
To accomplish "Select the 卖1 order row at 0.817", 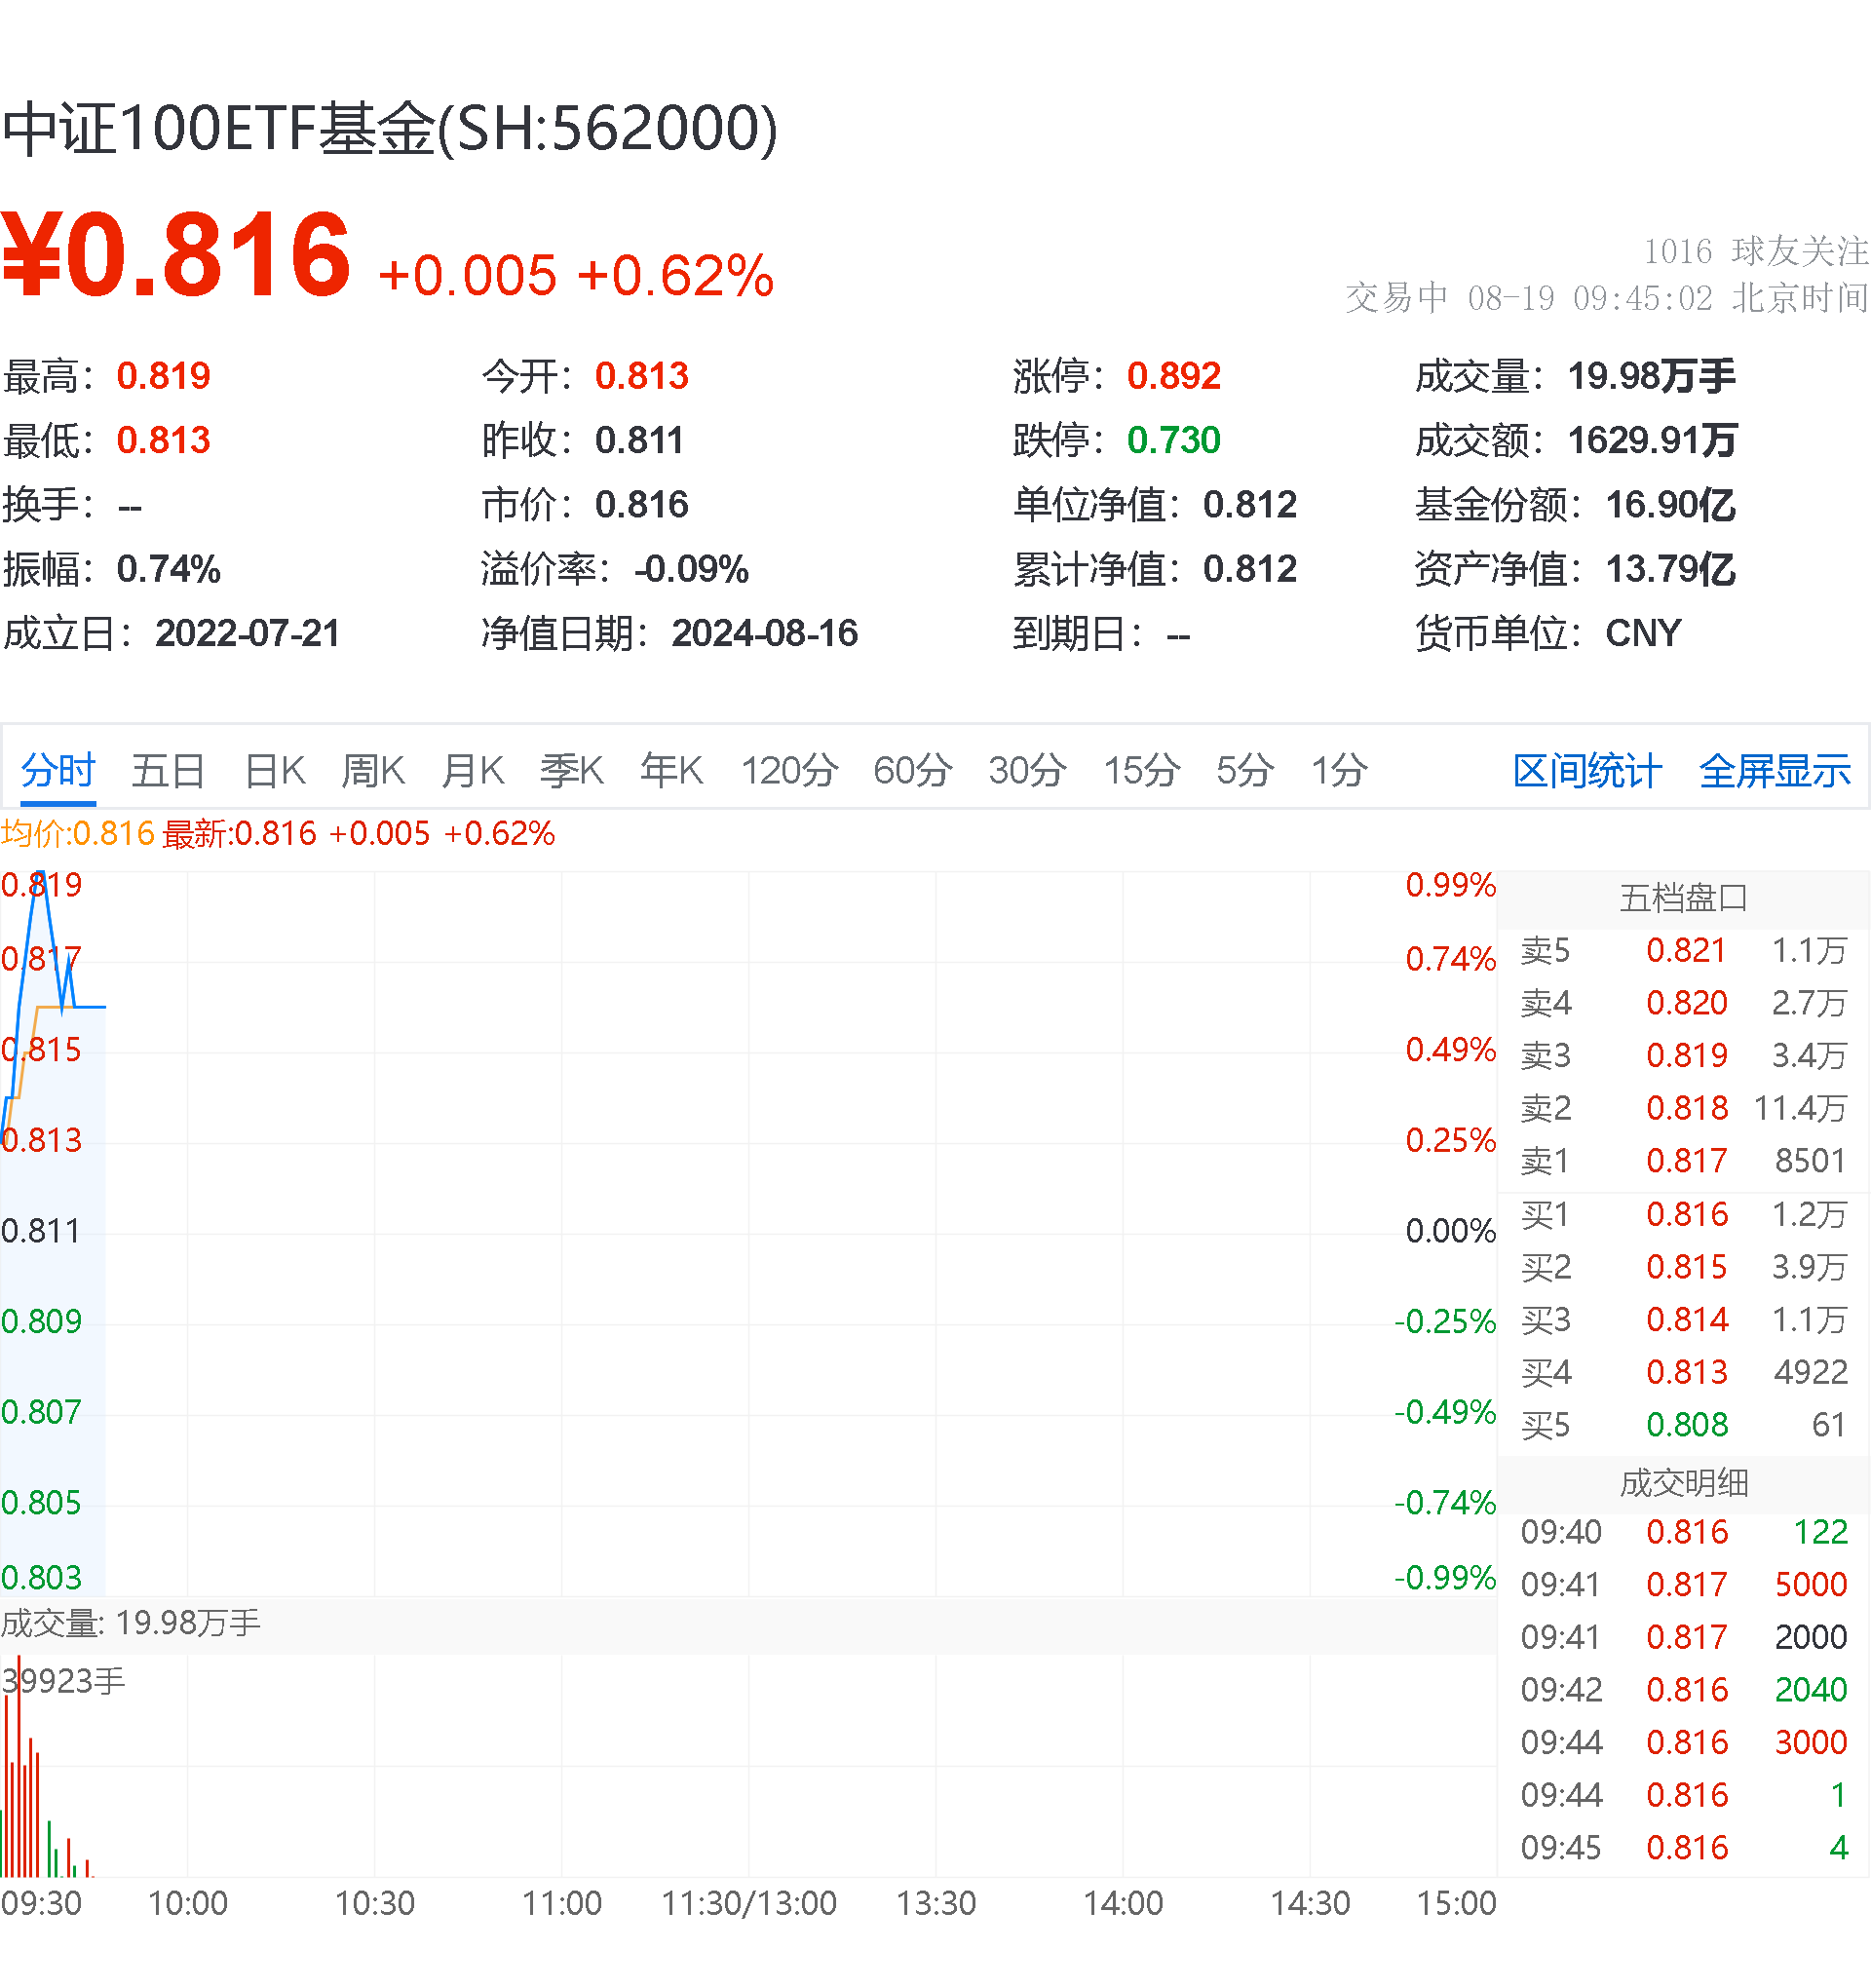I will tap(1684, 1161).
